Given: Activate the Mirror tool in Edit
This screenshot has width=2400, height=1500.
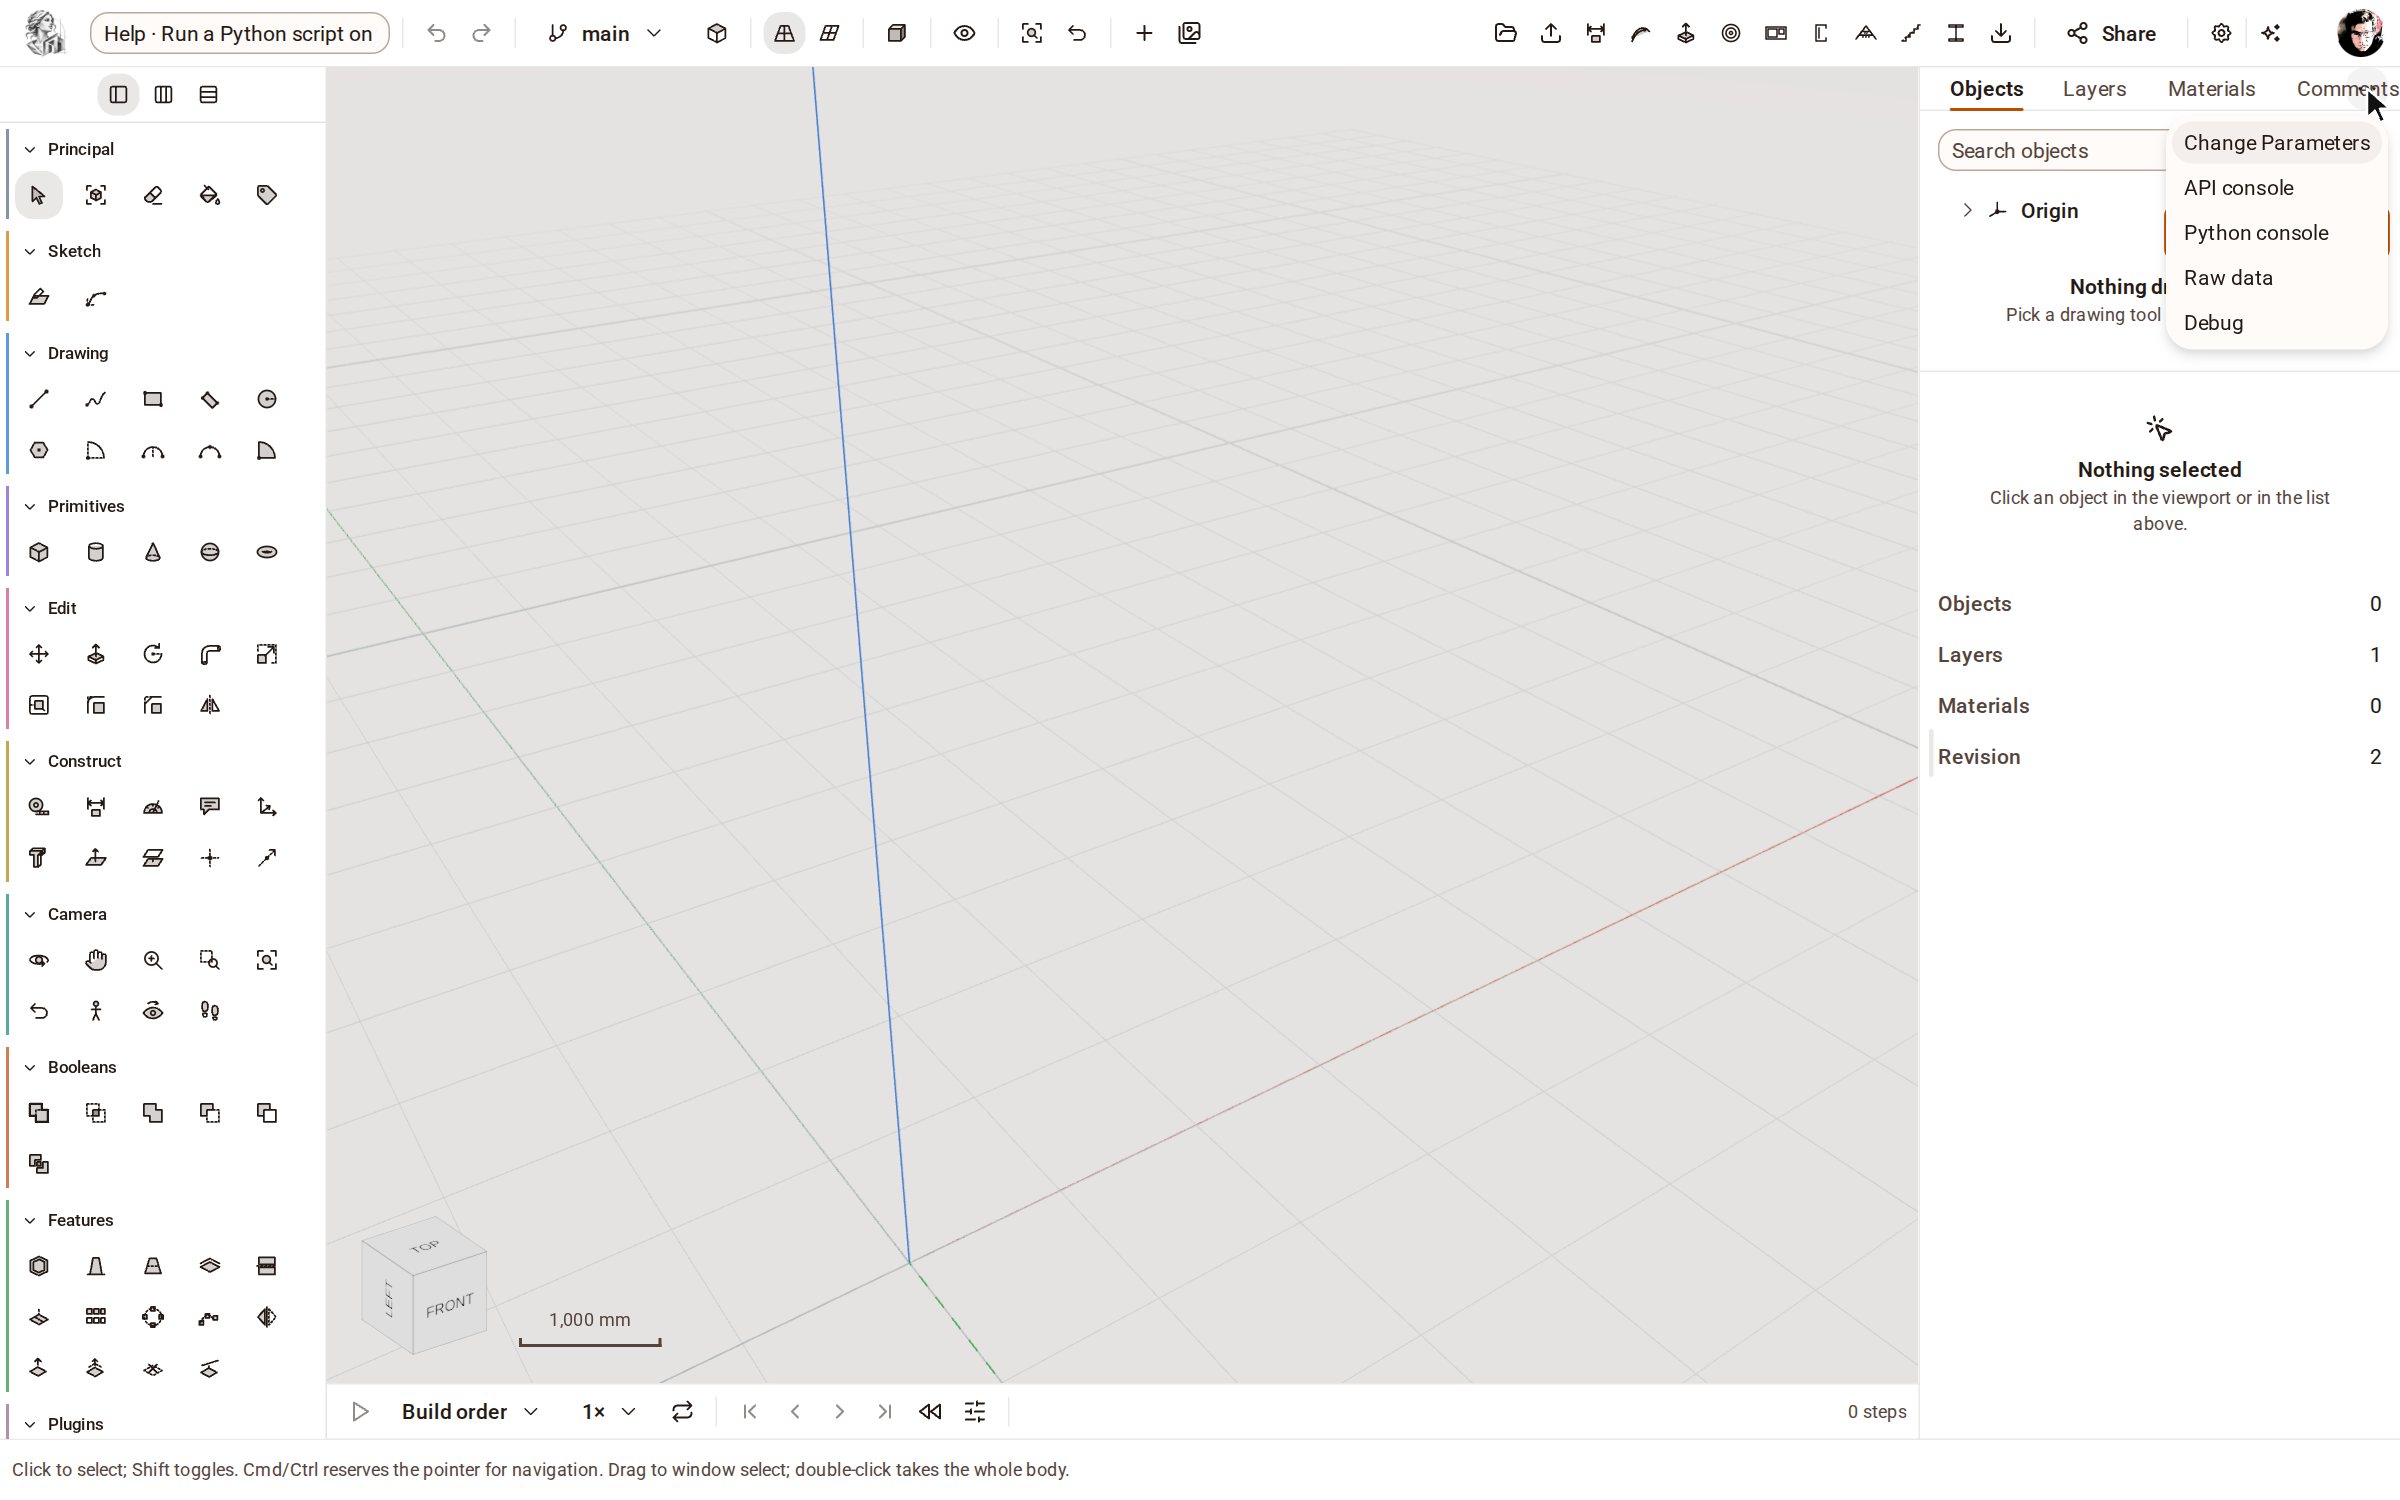Looking at the screenshot, I should [x=210, y=705].
